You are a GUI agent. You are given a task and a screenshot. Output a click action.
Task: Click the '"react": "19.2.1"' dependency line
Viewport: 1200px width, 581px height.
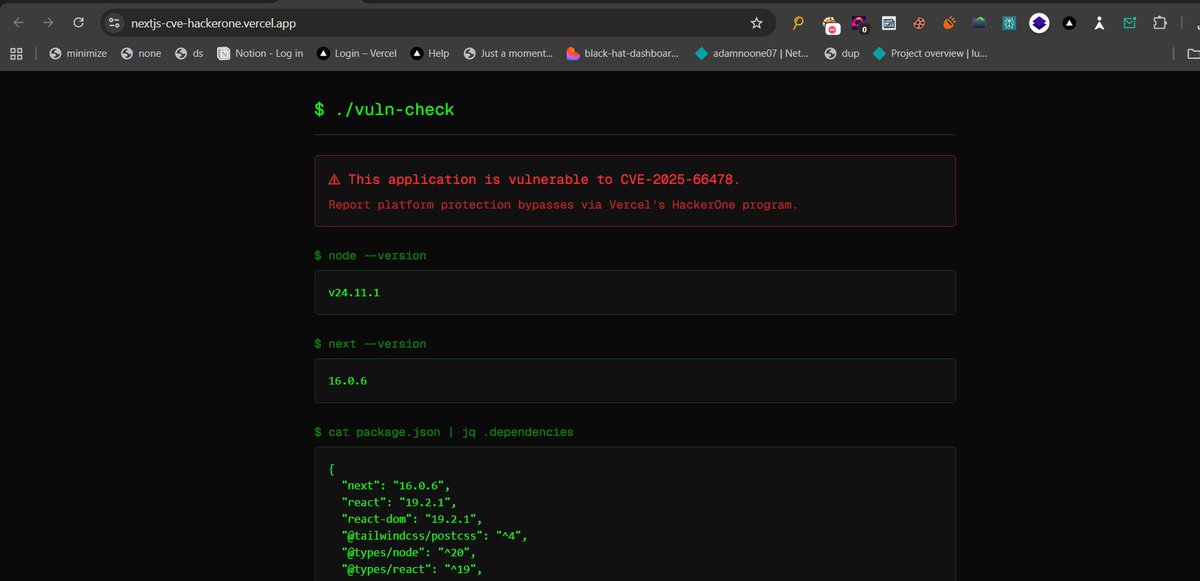tap(399, 502)
